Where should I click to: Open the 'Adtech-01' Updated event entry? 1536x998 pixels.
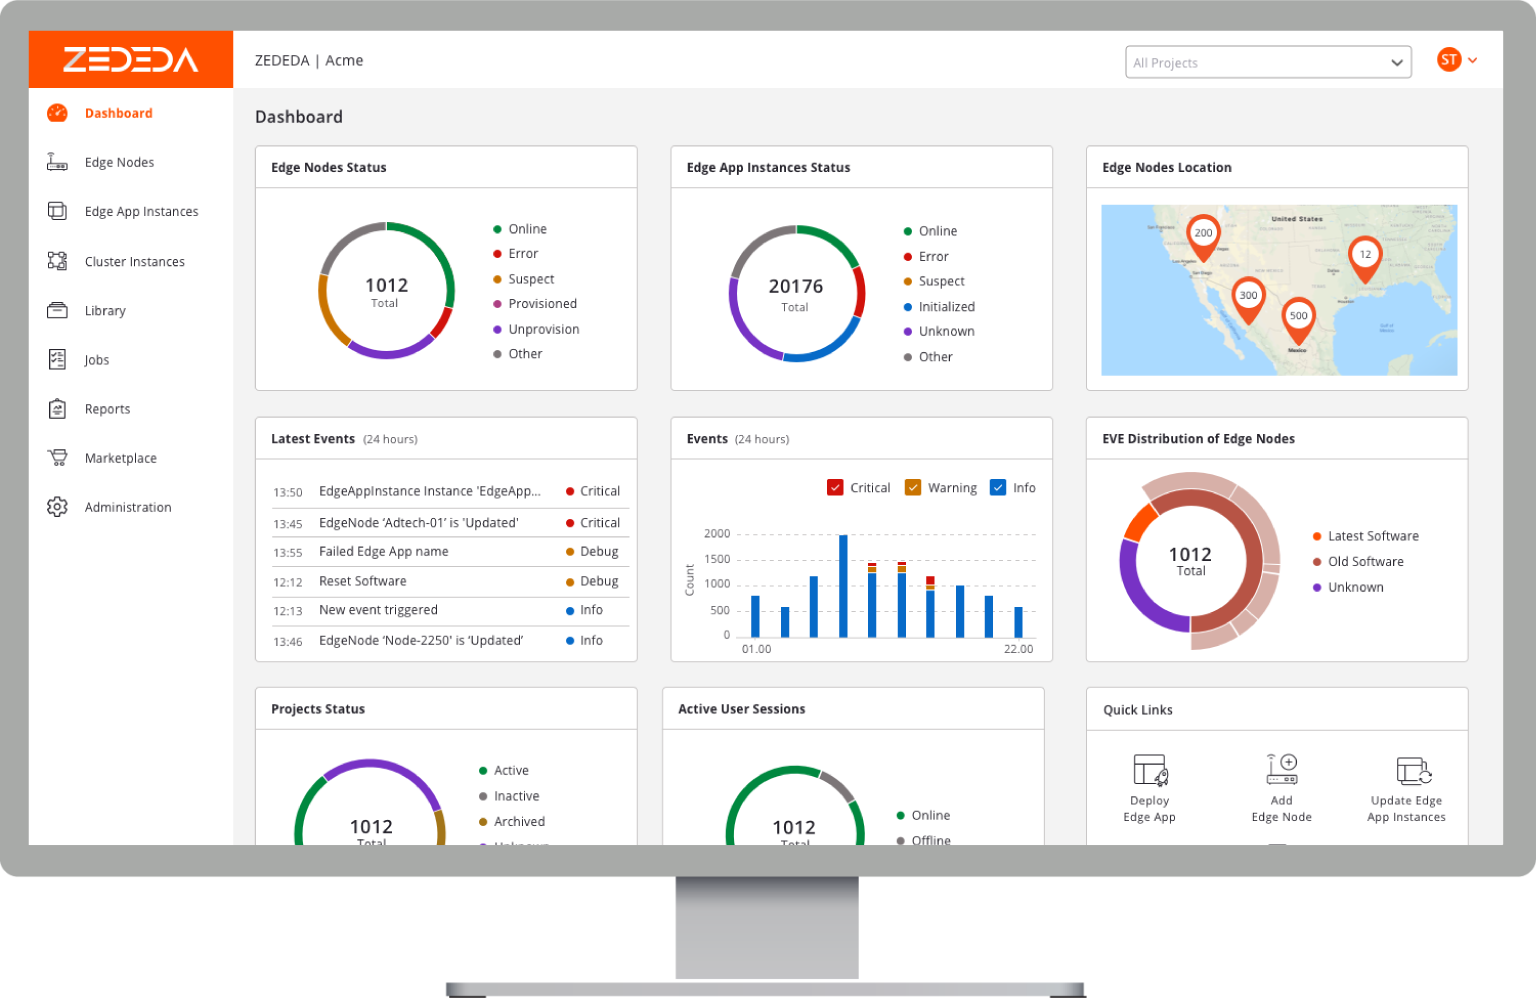[x=418, y=523]
